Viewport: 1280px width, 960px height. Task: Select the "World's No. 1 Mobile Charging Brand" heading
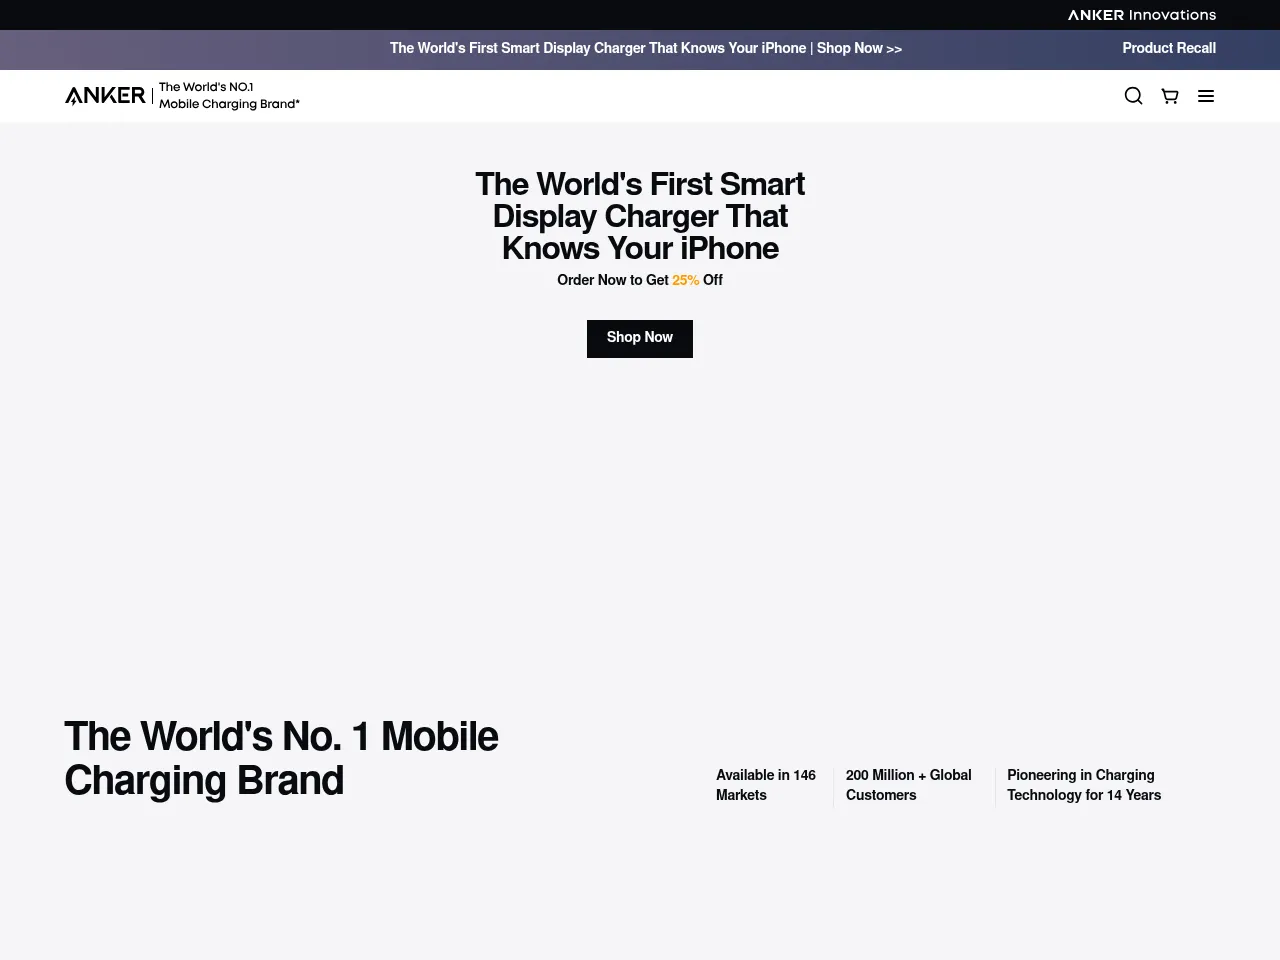(x=281, y=758)
